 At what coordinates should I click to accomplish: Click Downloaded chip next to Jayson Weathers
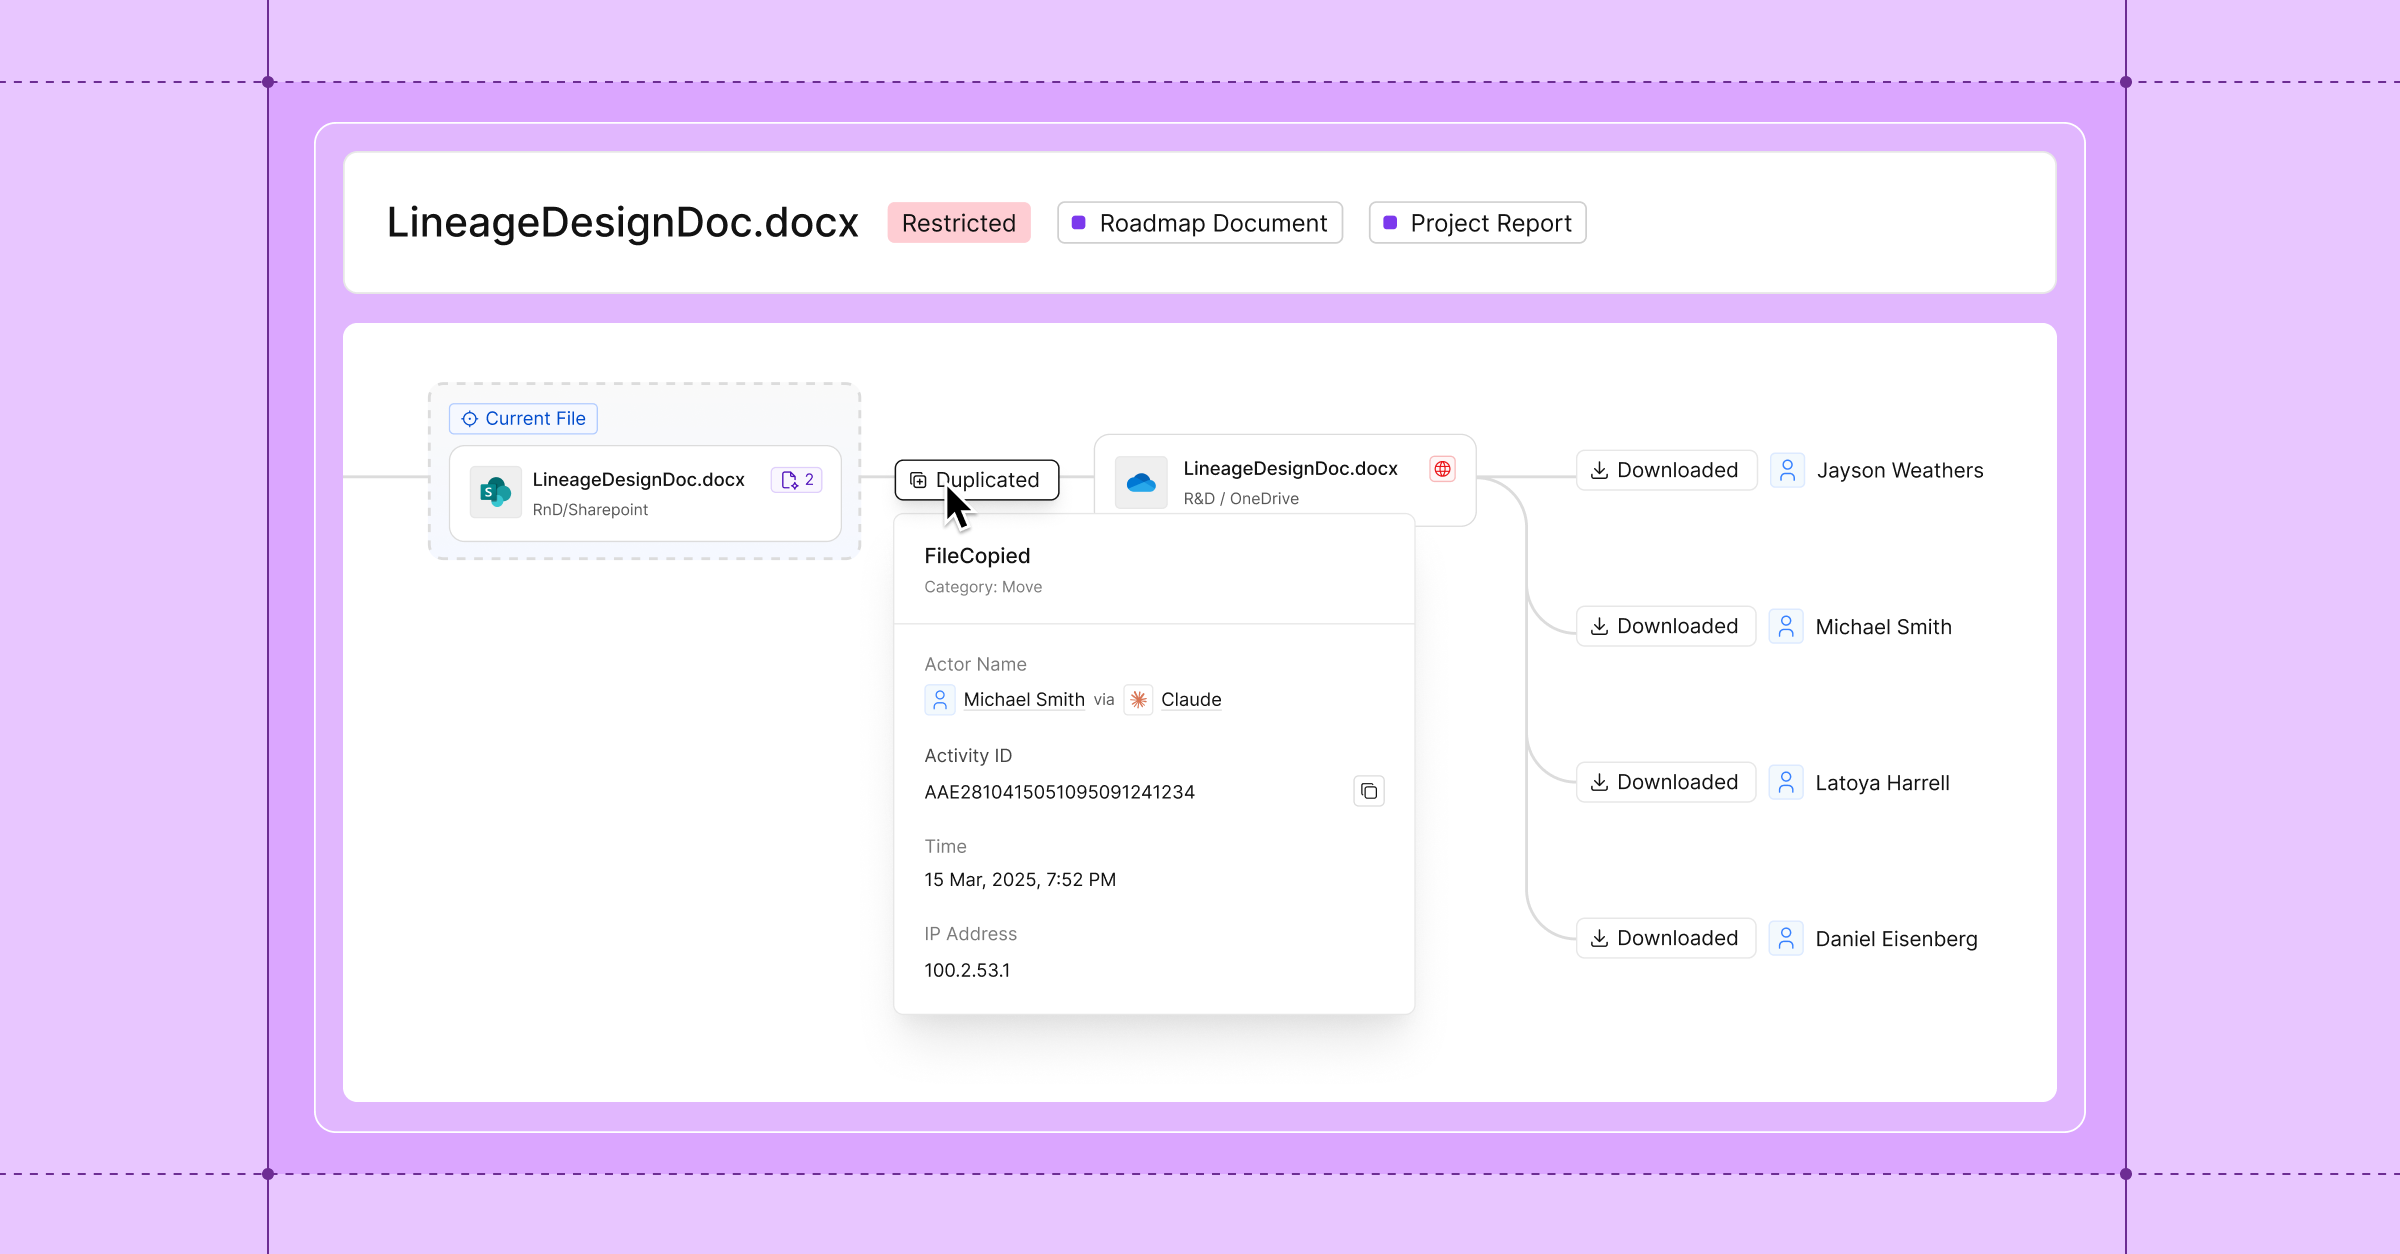[x=1665, y=470]
